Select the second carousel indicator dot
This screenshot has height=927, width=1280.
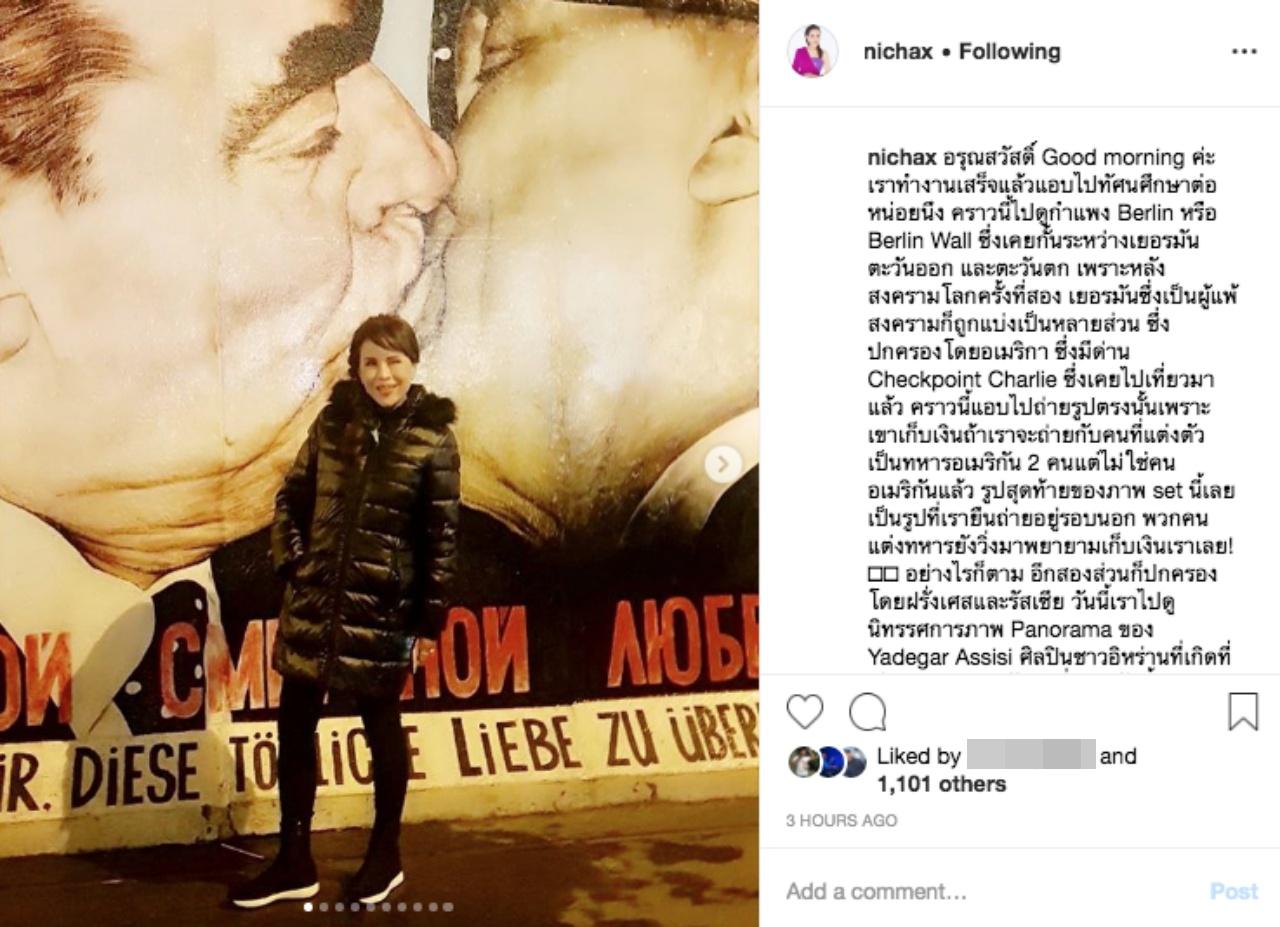point(324,907)
